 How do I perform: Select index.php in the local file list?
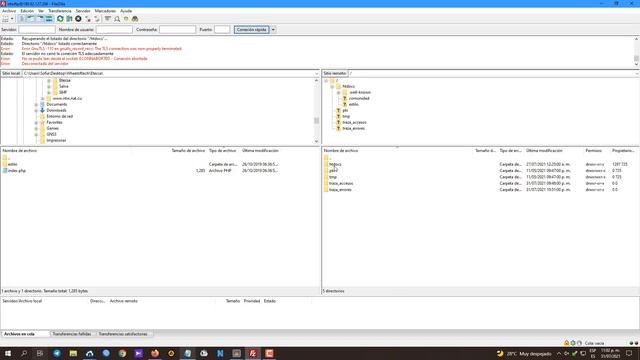click(17, 171)
